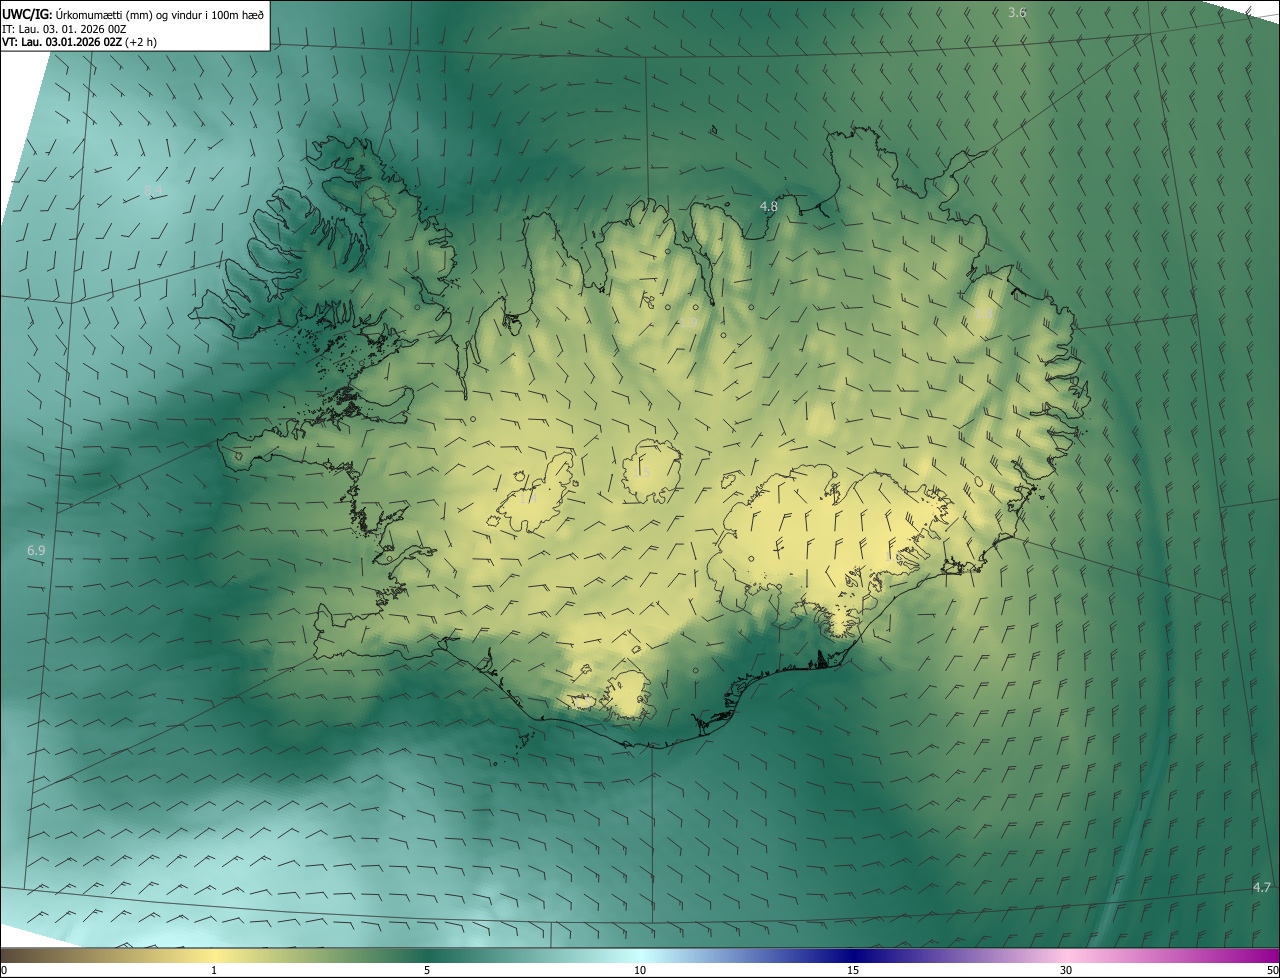Click the dark green color at legend value 5
The height and width of the screenshot is (978, 1280).
click(x=427, y=957)
